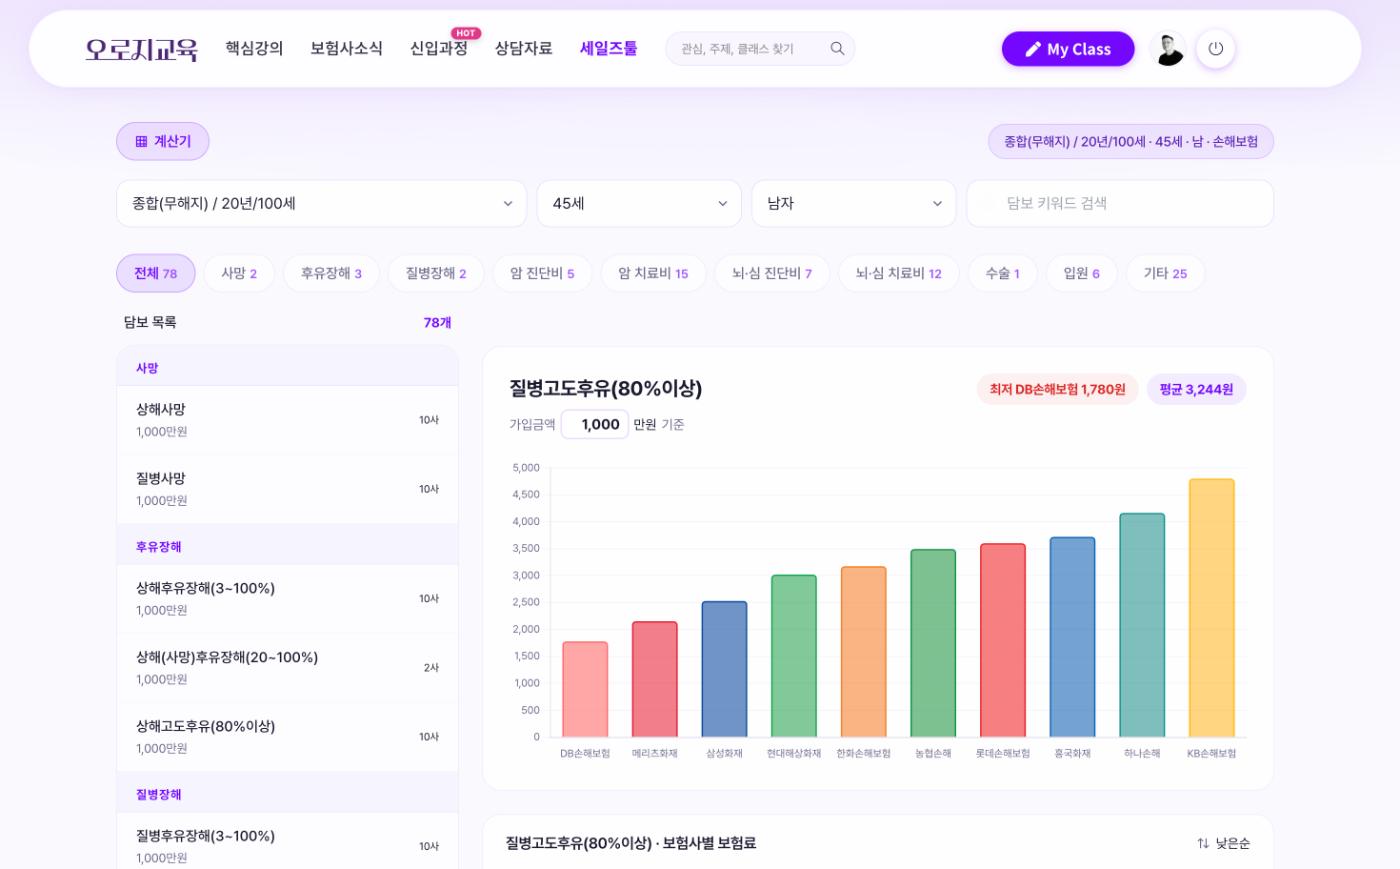Image resolution: width=1400 pixels, height=869 pixels.
Task: Open the 45세 age dropdown
Action: click(x=639, y=203)
